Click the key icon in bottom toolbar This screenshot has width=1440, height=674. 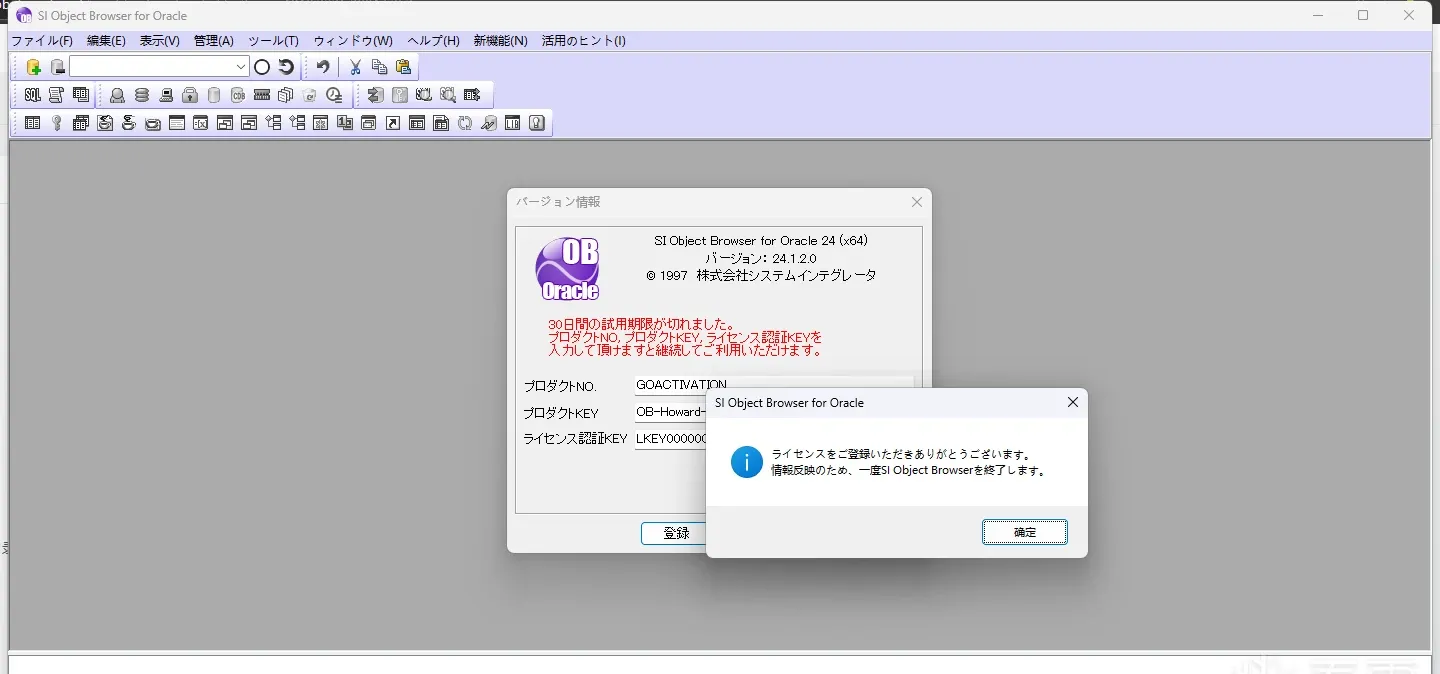pyautogui.click(x=57, y=123)
